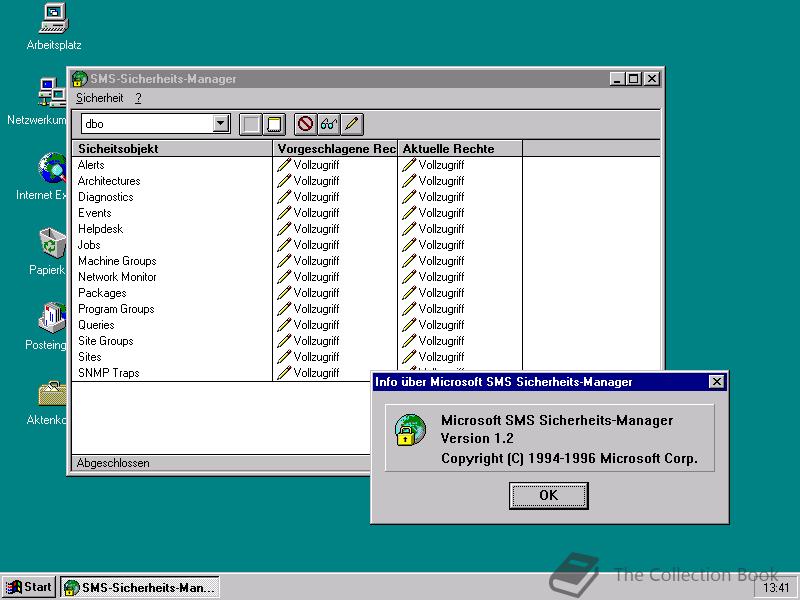Open the Arbeitsplatz desktop icon
This screenshot has height=600, width=800.
pos(54,27)
